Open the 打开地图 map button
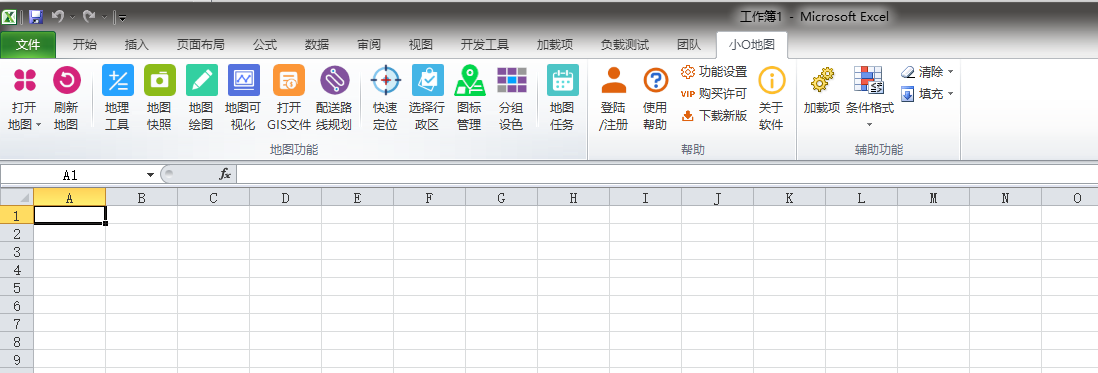 coord(25,98)
